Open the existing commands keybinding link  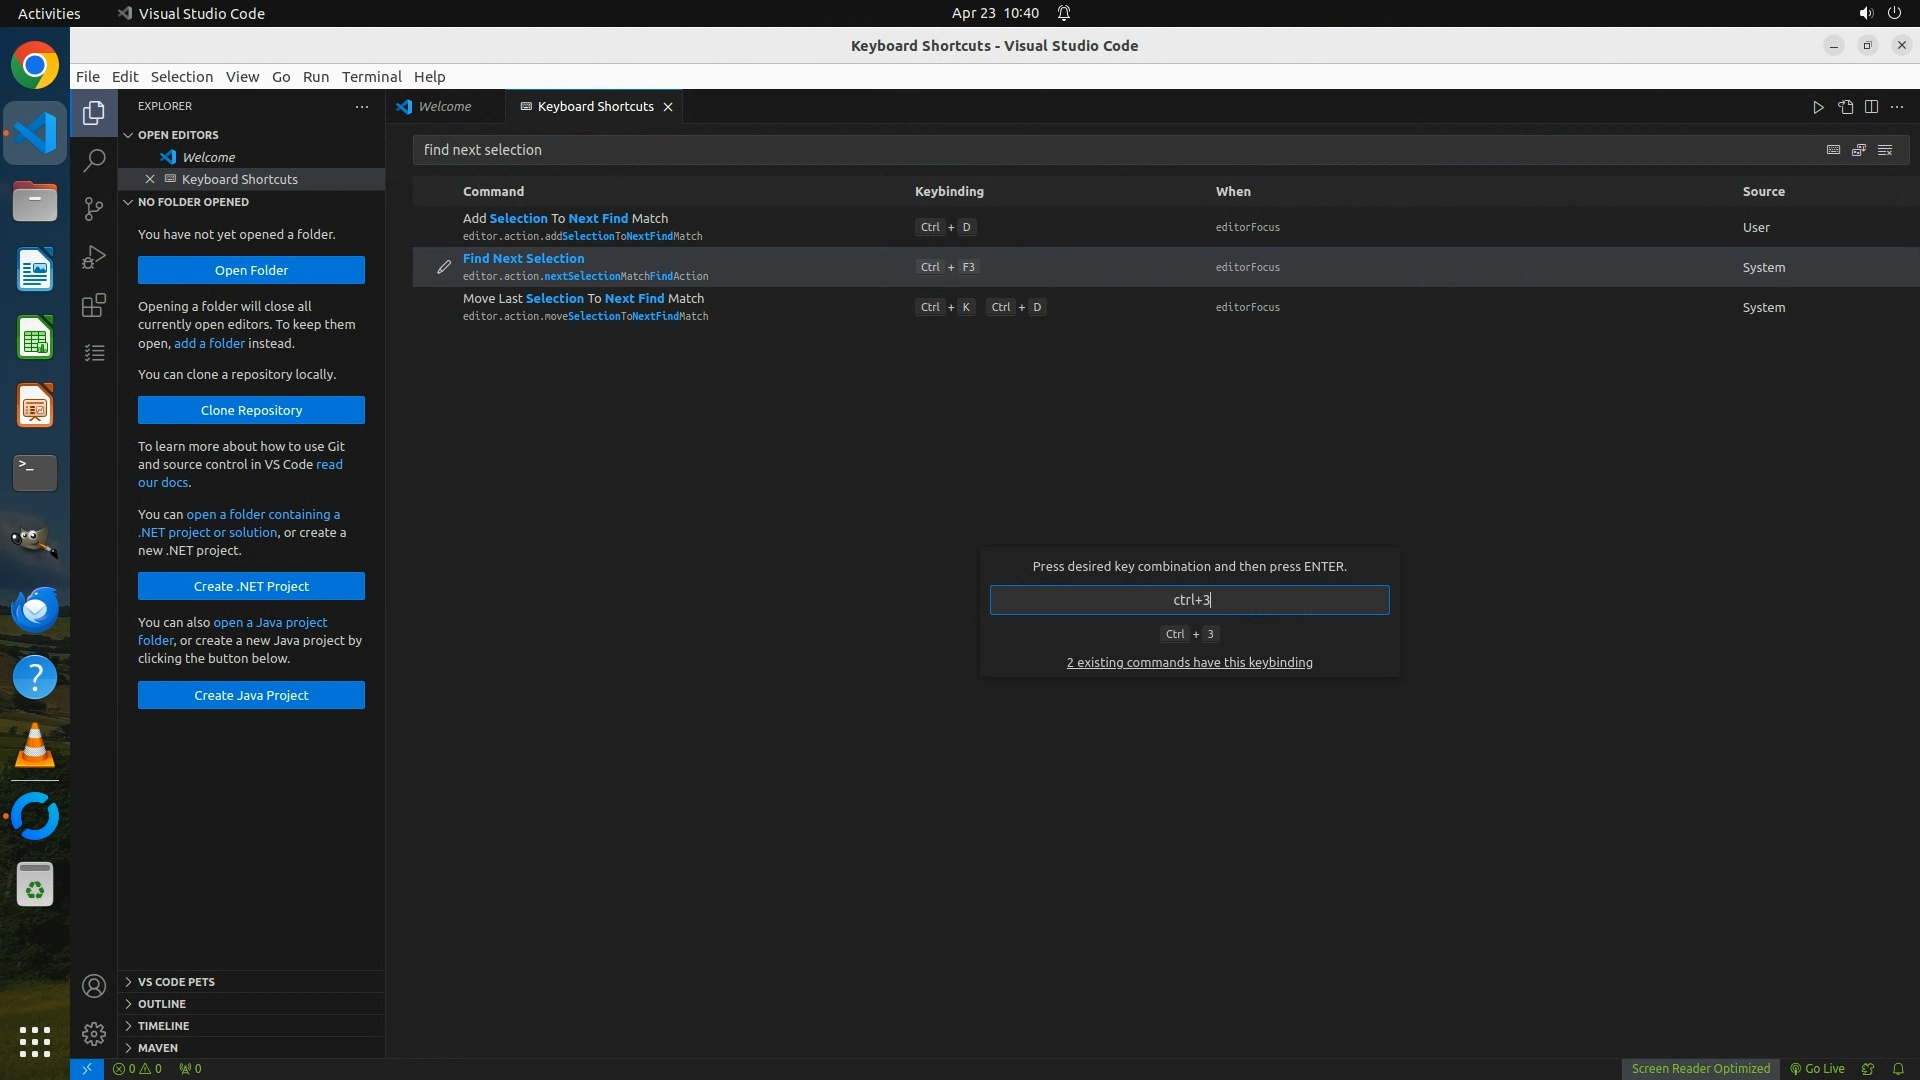point(1189,662)
